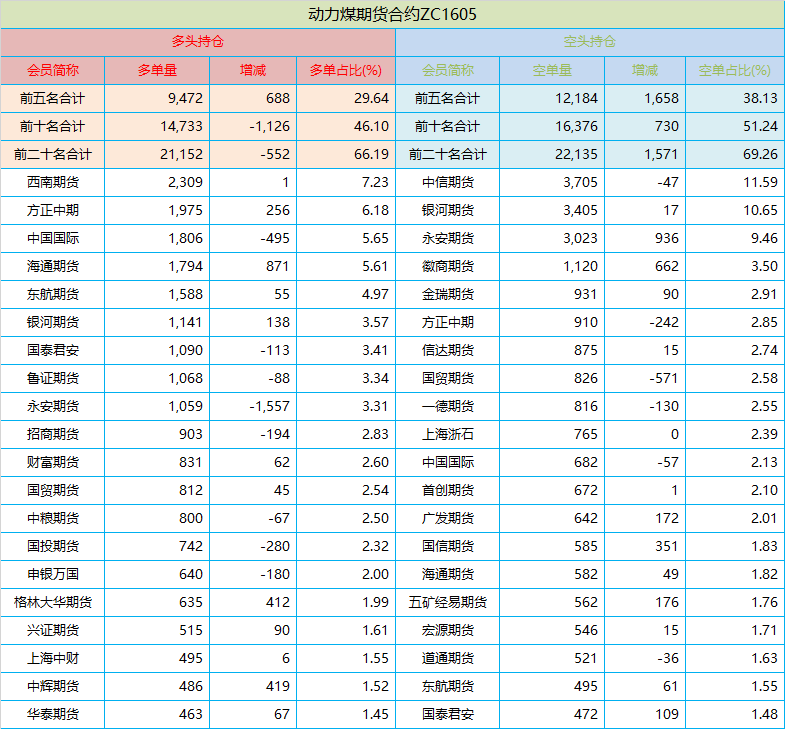Image resolution: width=785 pixels, height=729 pixels.
Task: Select the 中粮期货 member cell
Action: coord(53,519)
